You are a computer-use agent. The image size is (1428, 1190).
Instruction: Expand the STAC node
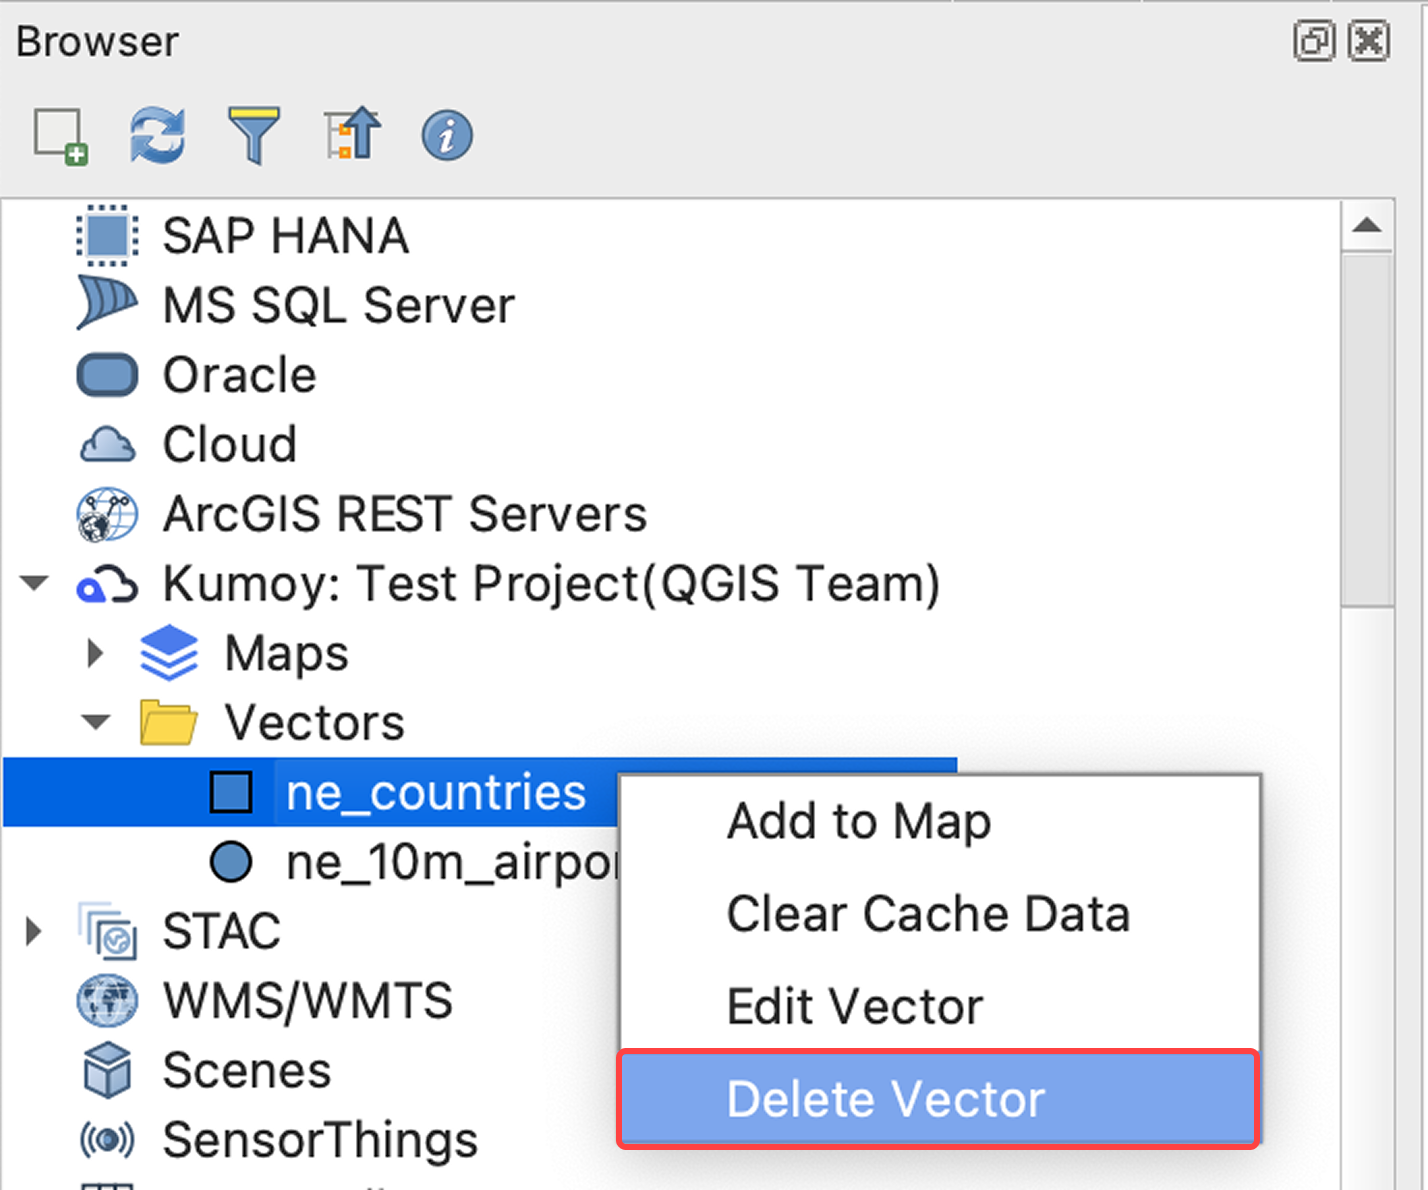coord(34,931)
